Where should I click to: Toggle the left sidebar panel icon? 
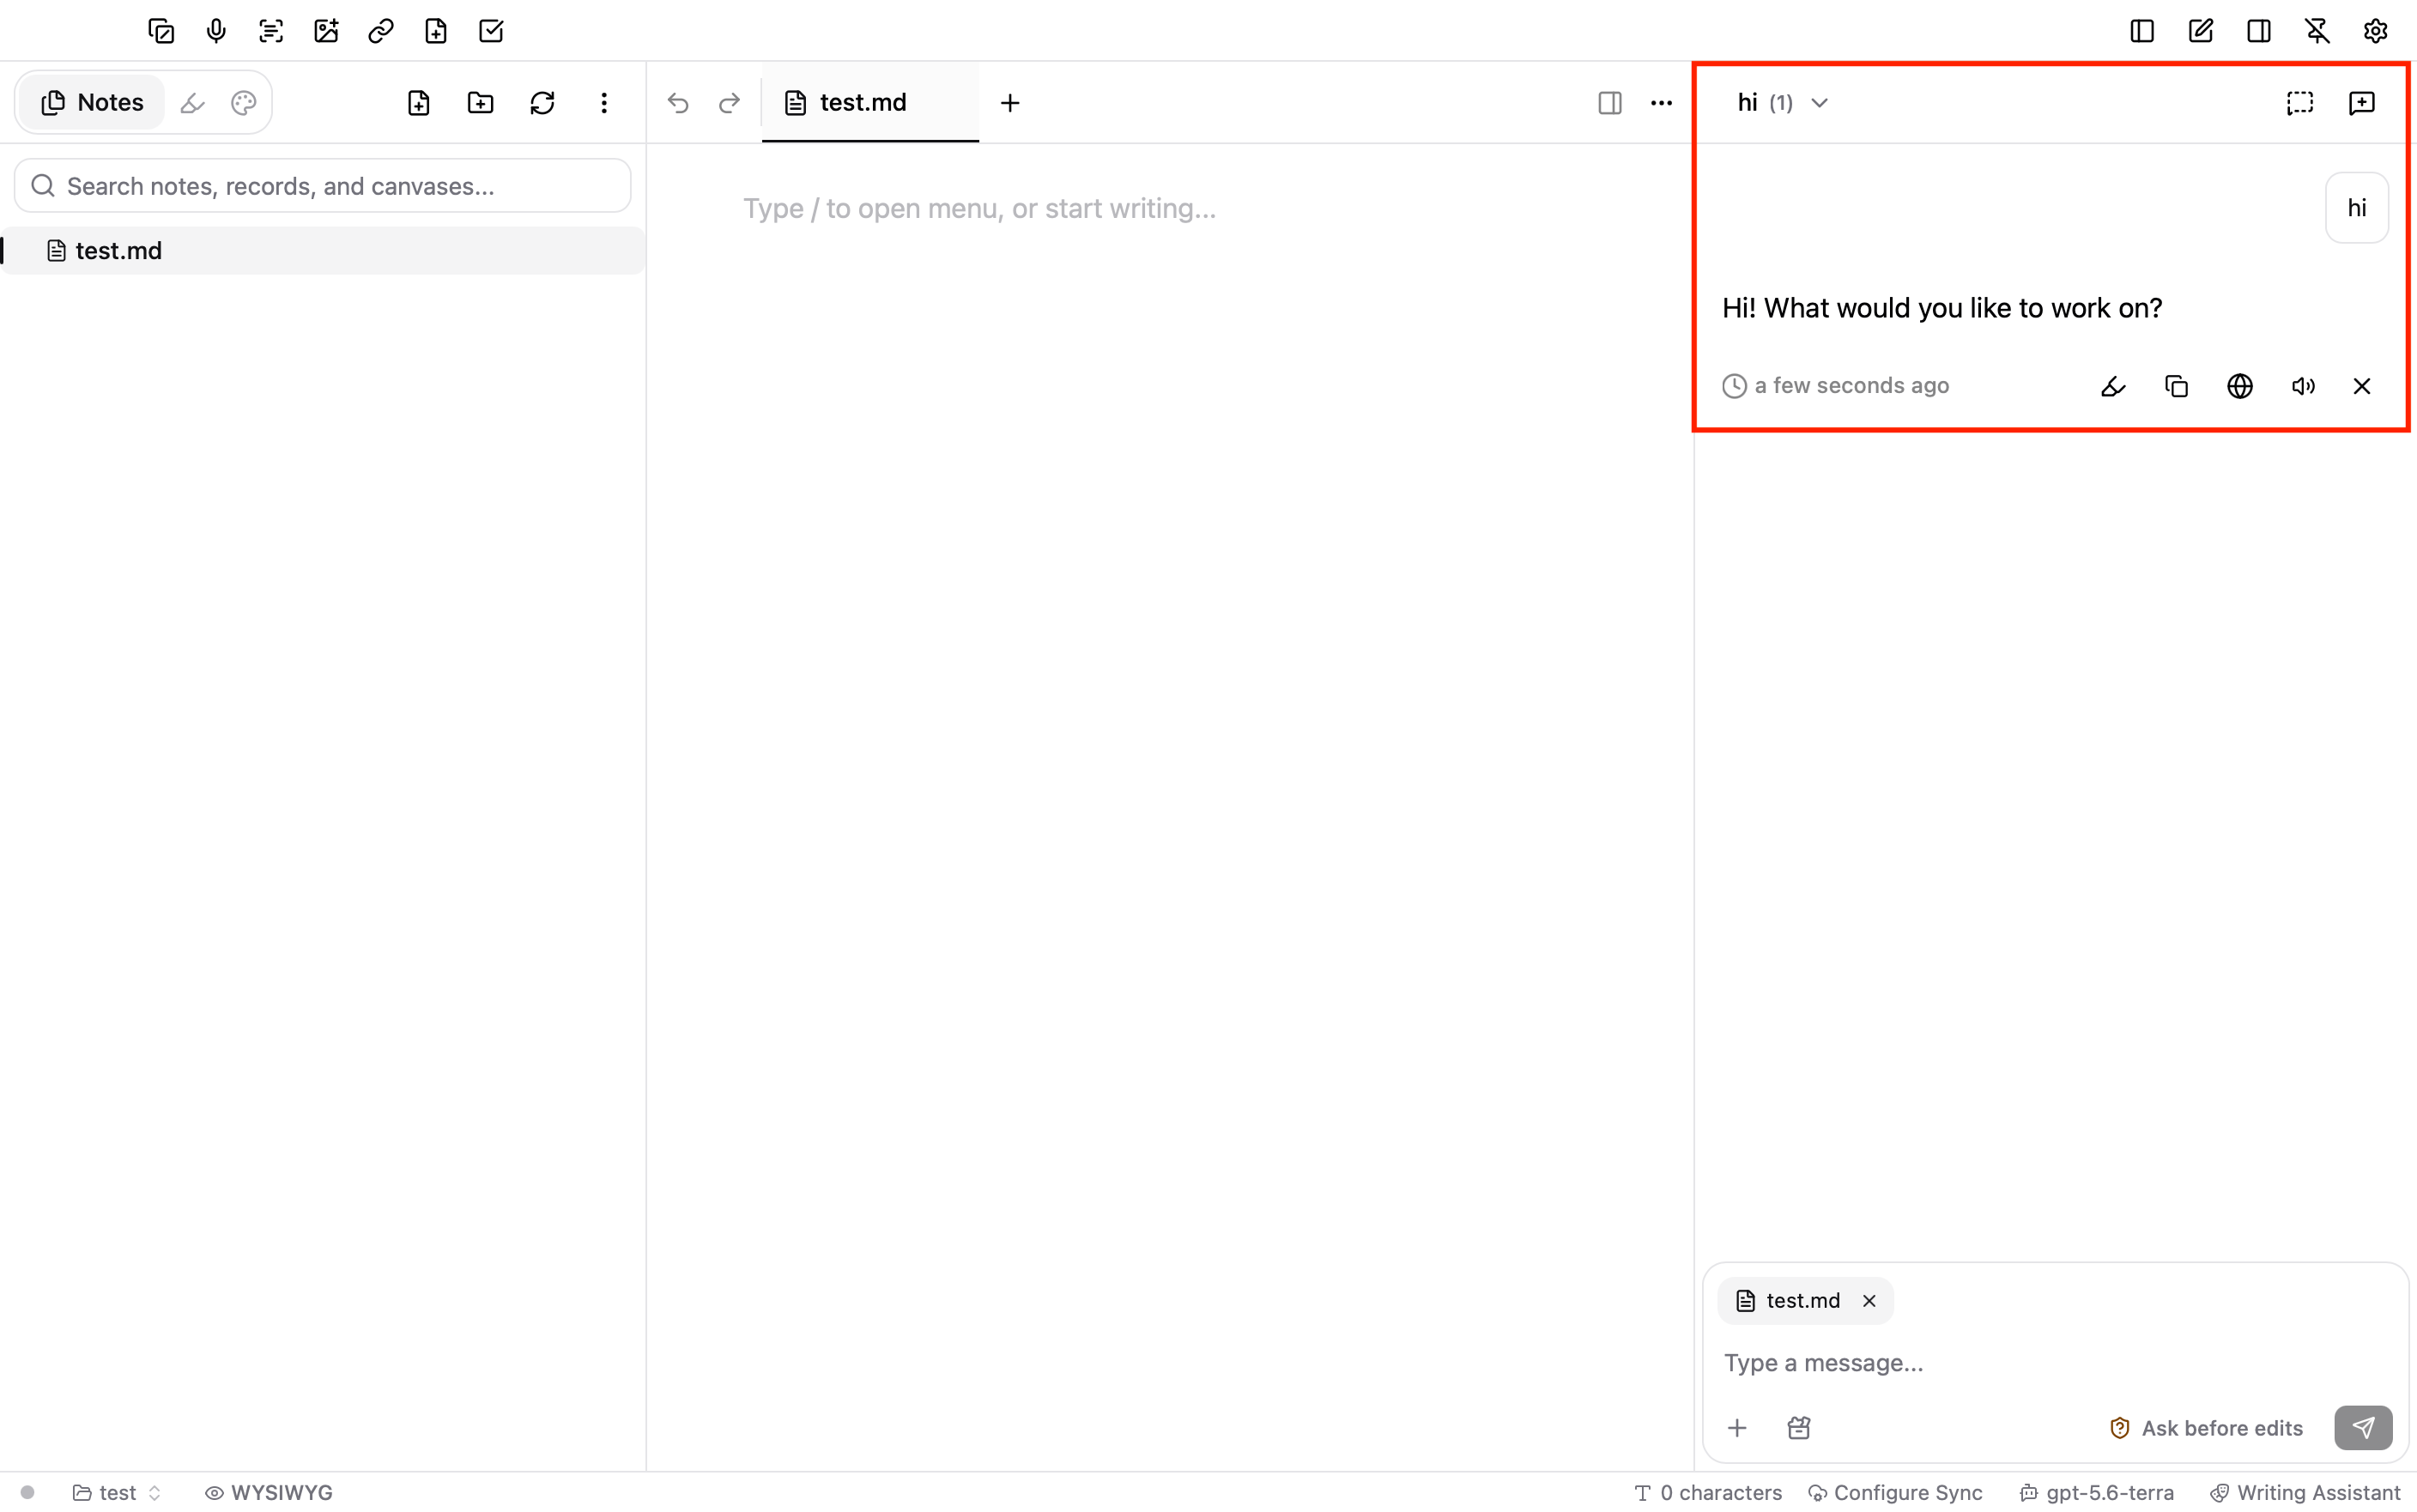point(2142,31)
